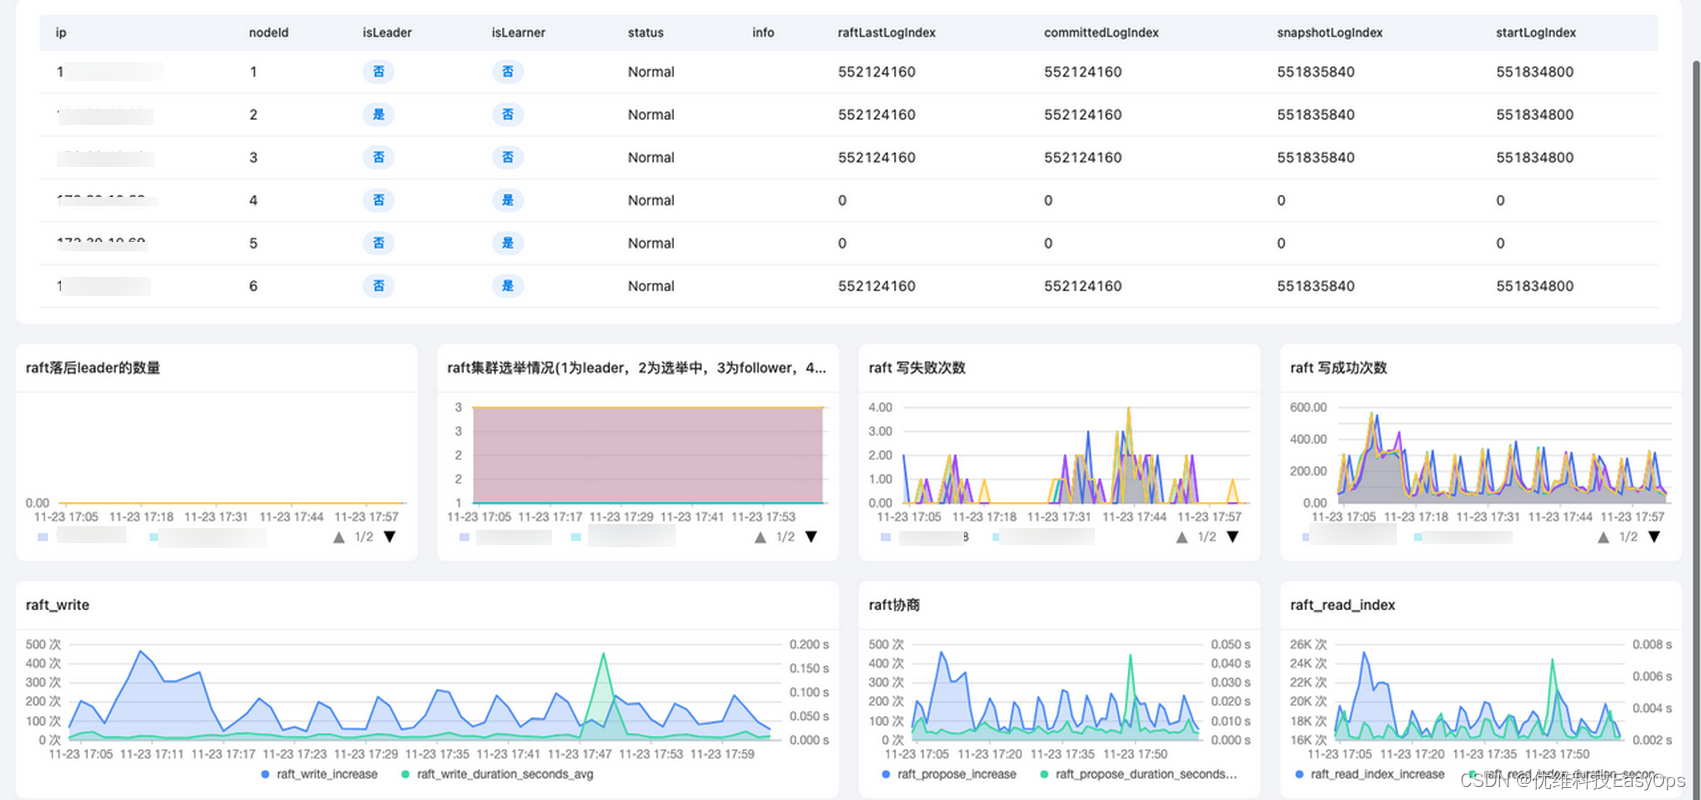1701x800 pixels.
Task: Click isLeader badge for node 5
Action: [378, 243]
